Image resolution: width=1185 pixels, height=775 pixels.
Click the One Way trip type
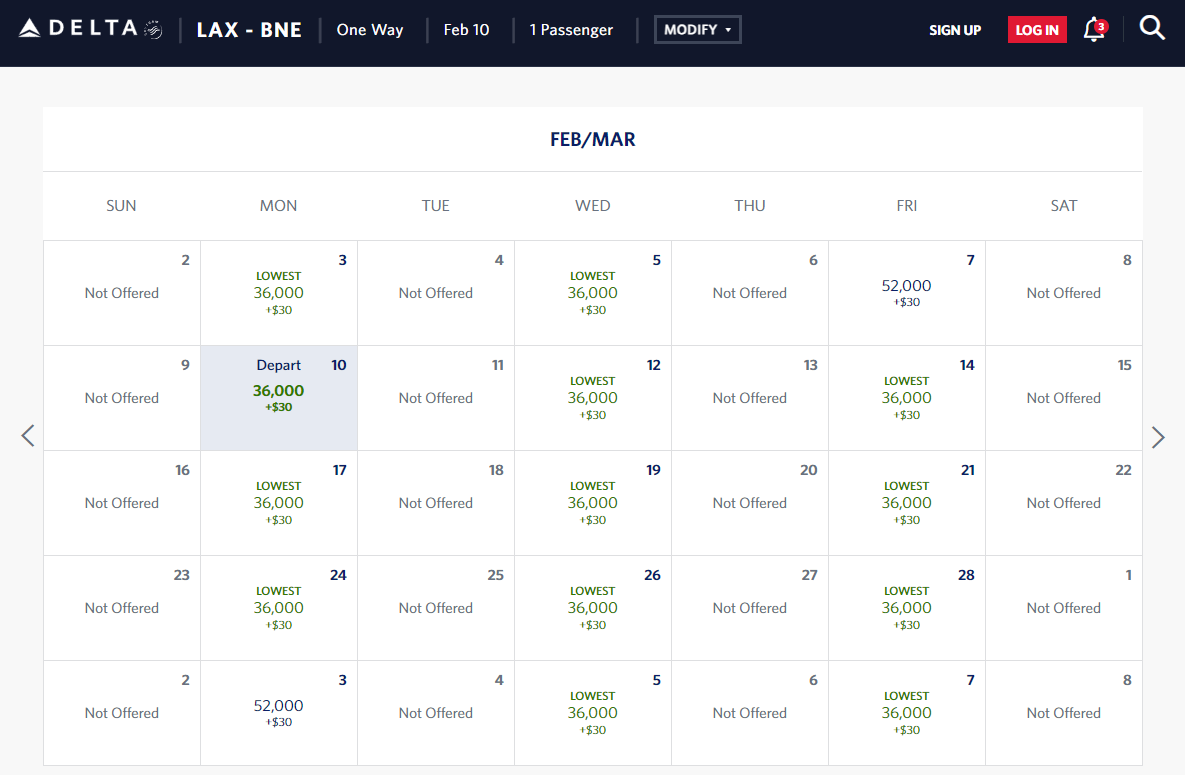(x=370, y=30)
